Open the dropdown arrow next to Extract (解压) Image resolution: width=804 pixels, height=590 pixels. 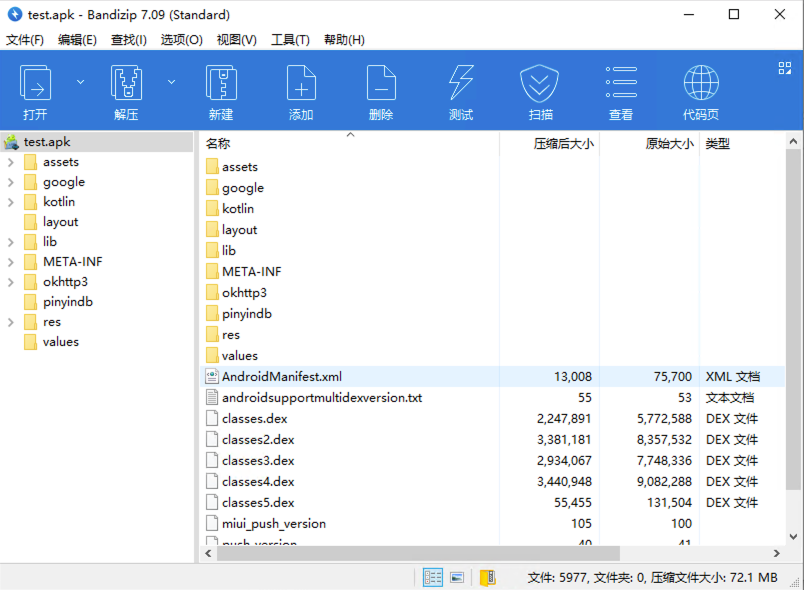click(172, 82)
